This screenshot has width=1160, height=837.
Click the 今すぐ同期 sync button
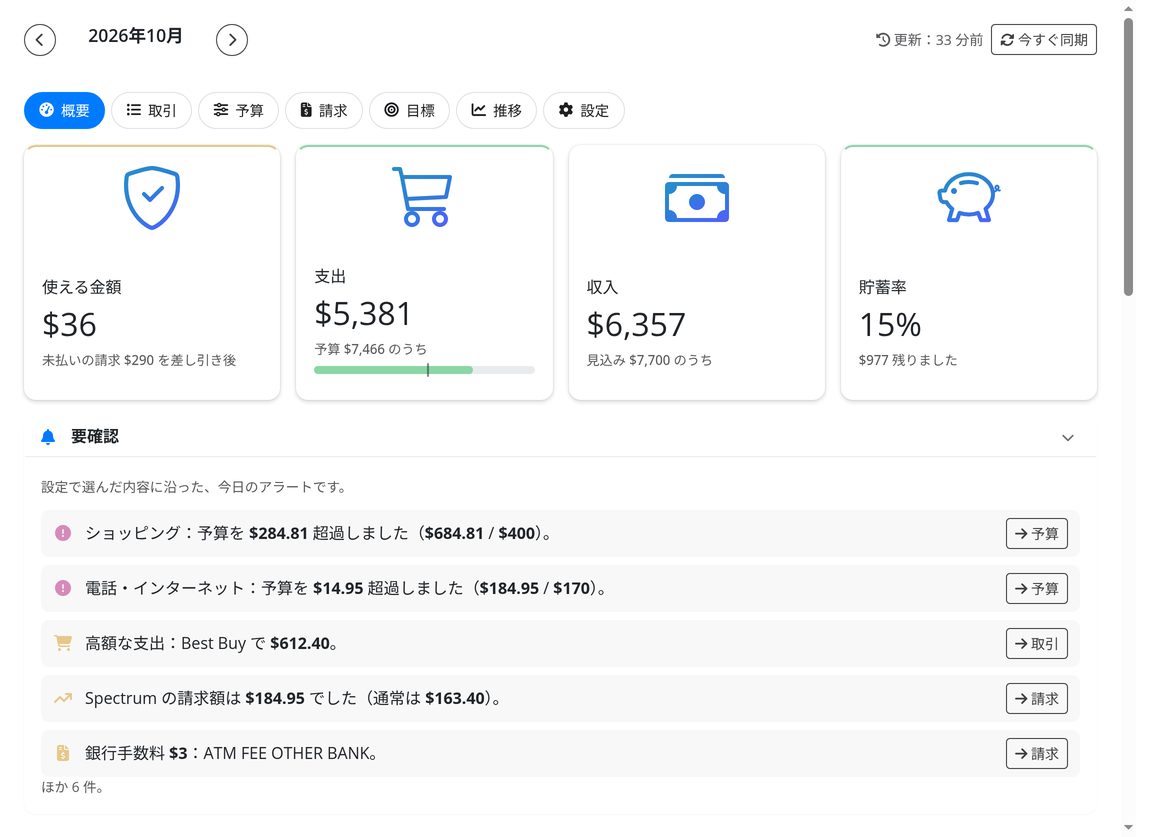[1044, 40]
